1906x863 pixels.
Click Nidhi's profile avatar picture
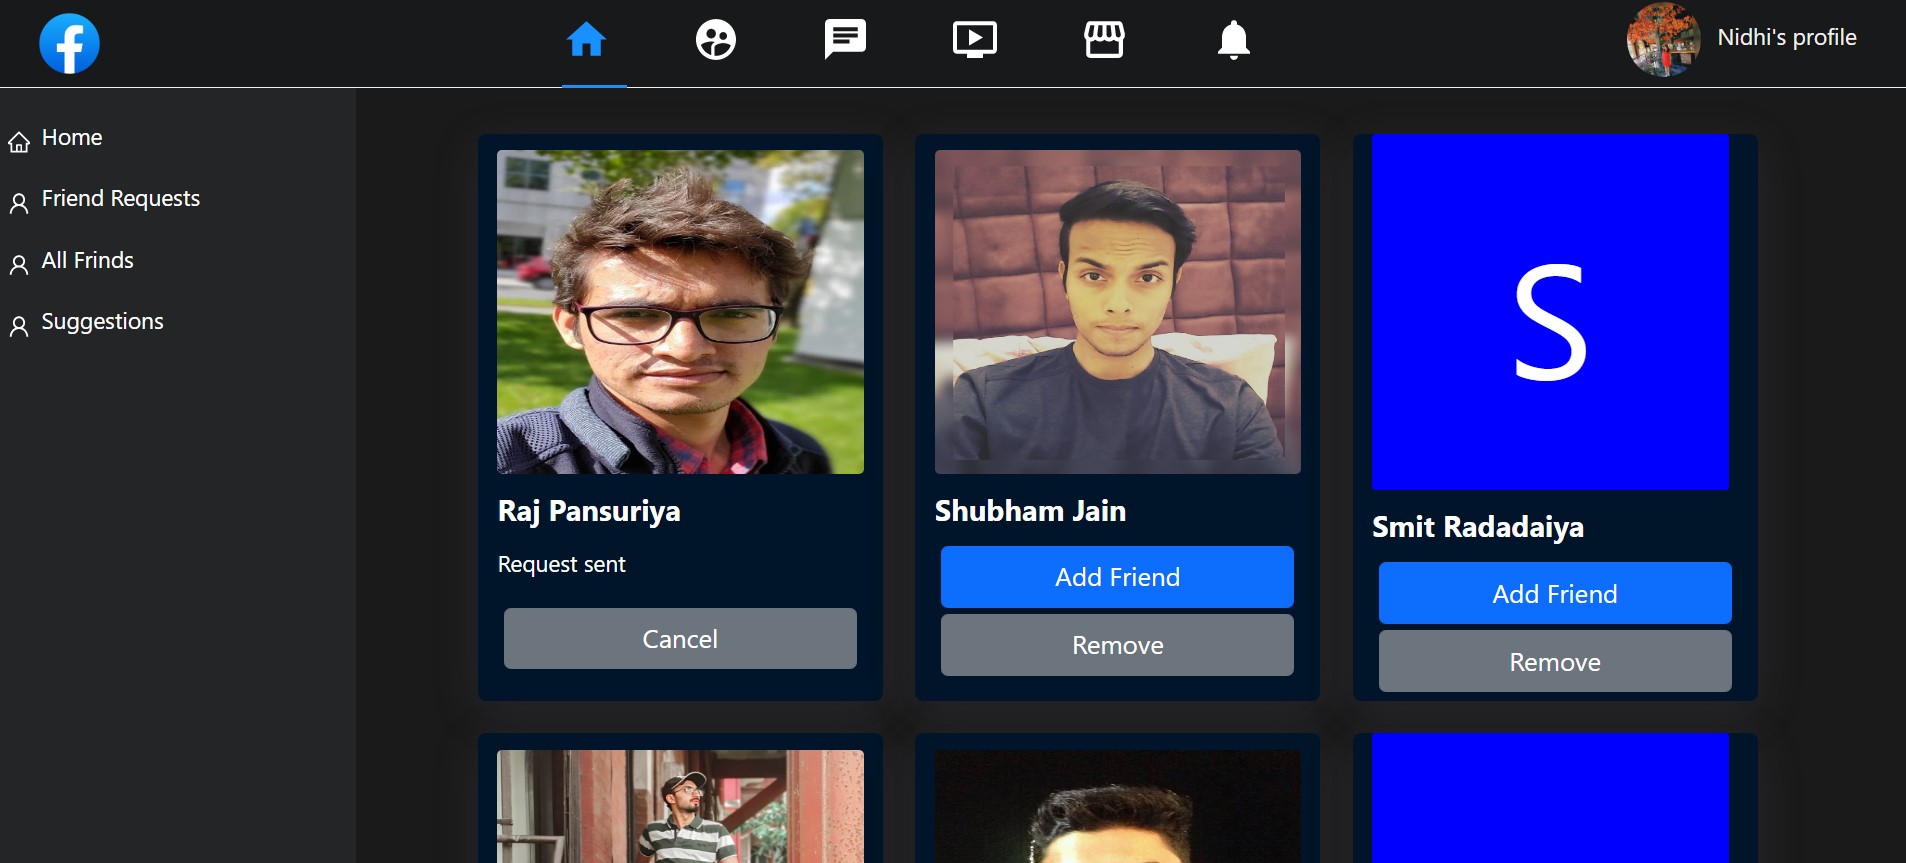point(1663,40)
